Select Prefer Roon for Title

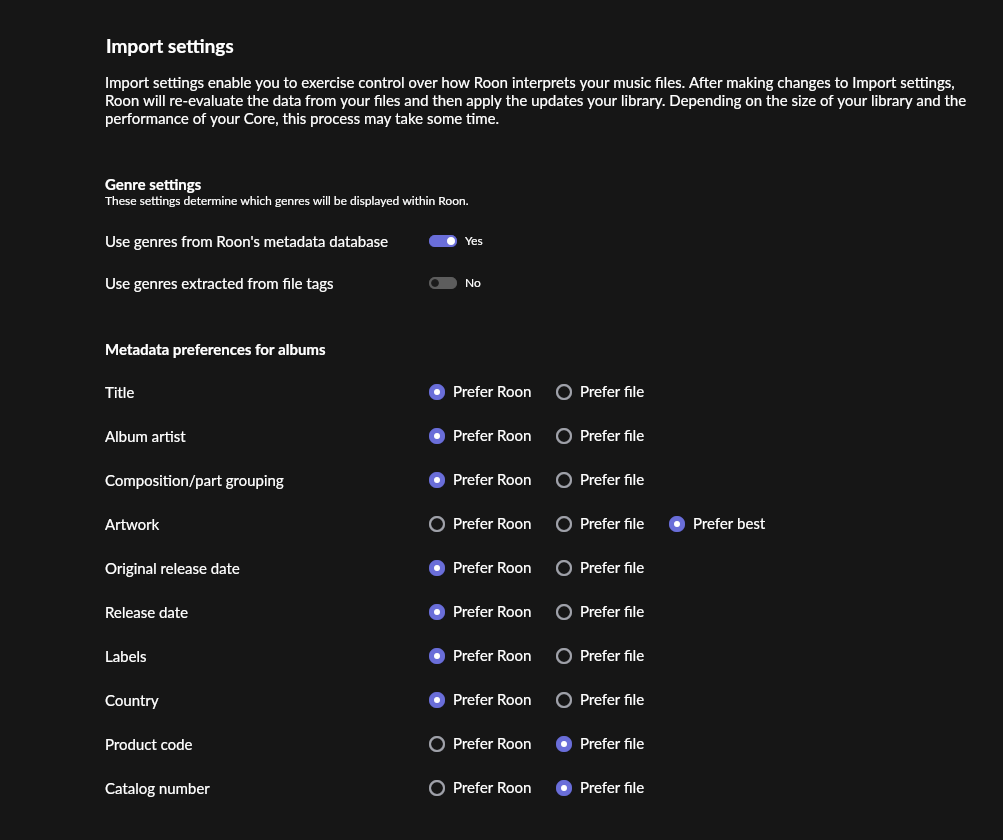pyautogui.click(x=437, y=392)
